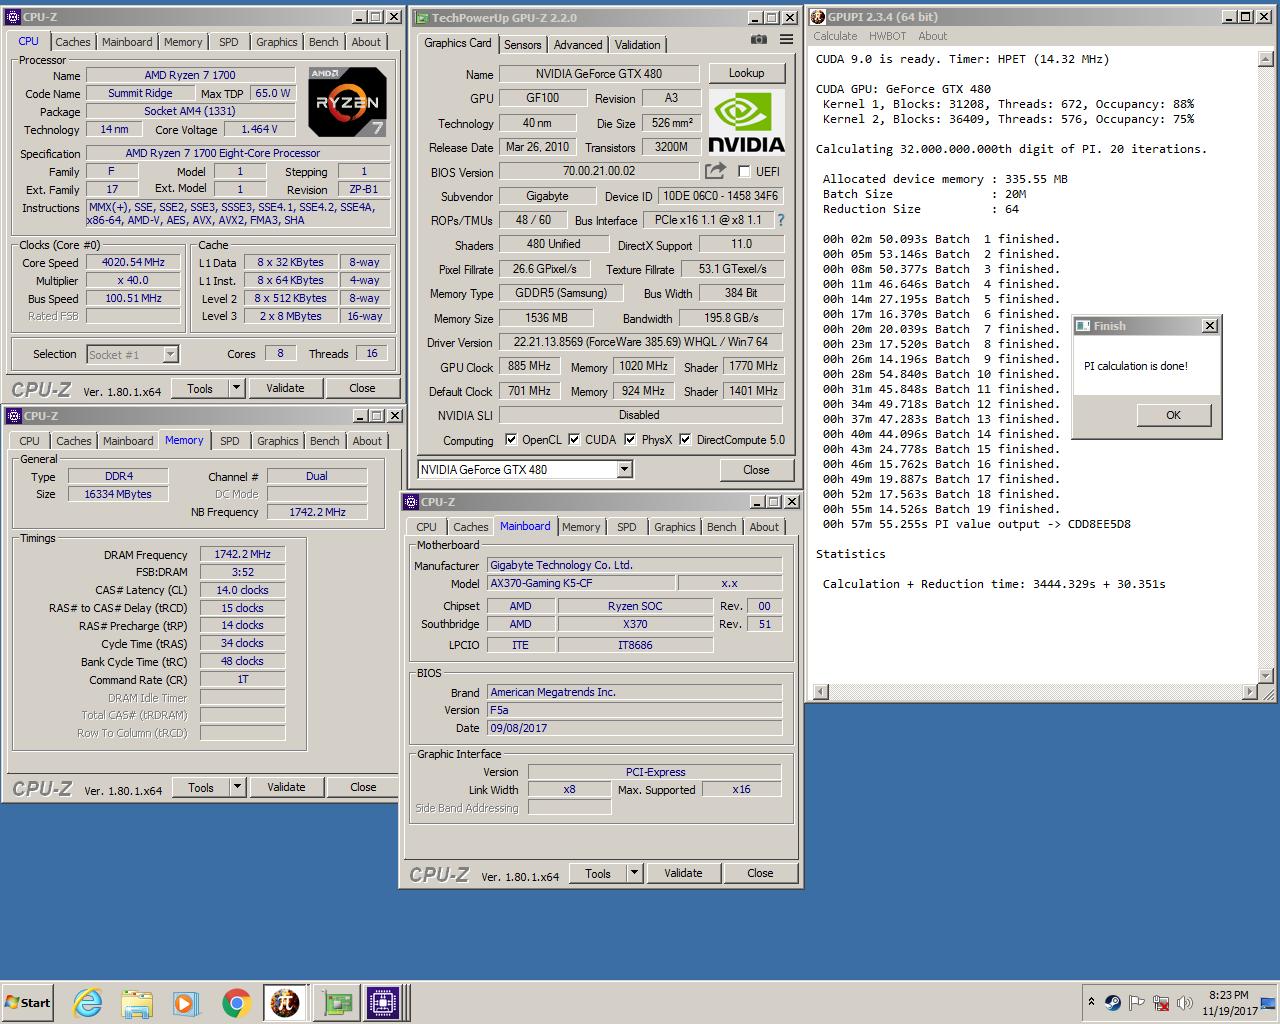Viewport: 1280px width, 1024px height.
Task: Open the HWBOT menu in GPUPI
Action: [x=887, y=36]
